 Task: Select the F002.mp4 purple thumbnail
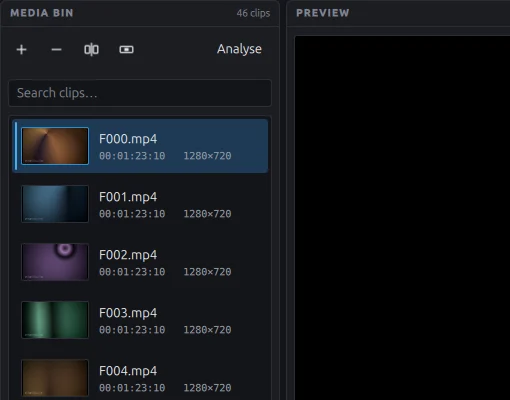tap(55, 262)
